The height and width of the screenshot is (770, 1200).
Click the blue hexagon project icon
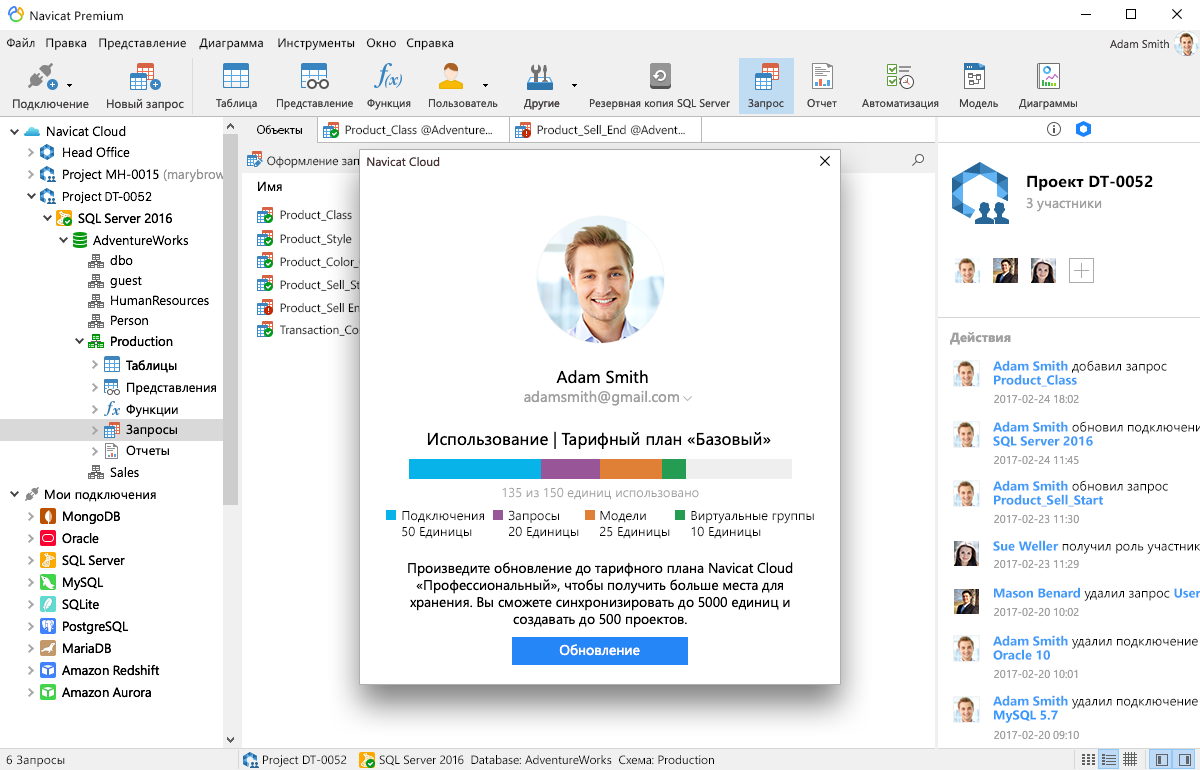pos(1083,129)
